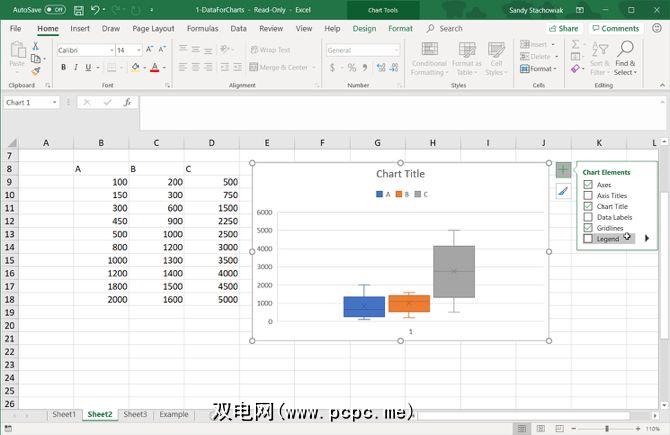Open the chart Format tab
Viewport: 670px width, 435px height.
(x=400, y=28)
